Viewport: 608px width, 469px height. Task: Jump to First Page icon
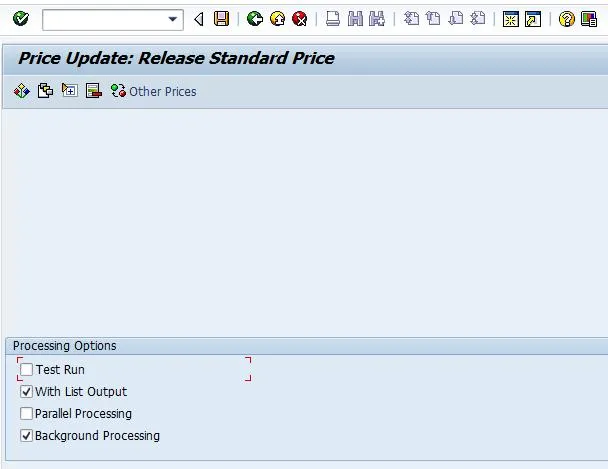coord(411,19)
